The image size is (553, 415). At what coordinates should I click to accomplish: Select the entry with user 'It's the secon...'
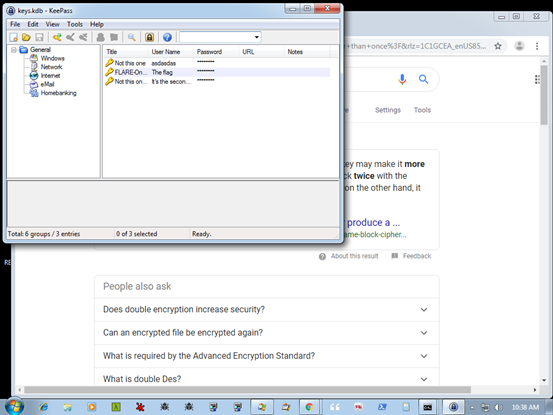217,81
